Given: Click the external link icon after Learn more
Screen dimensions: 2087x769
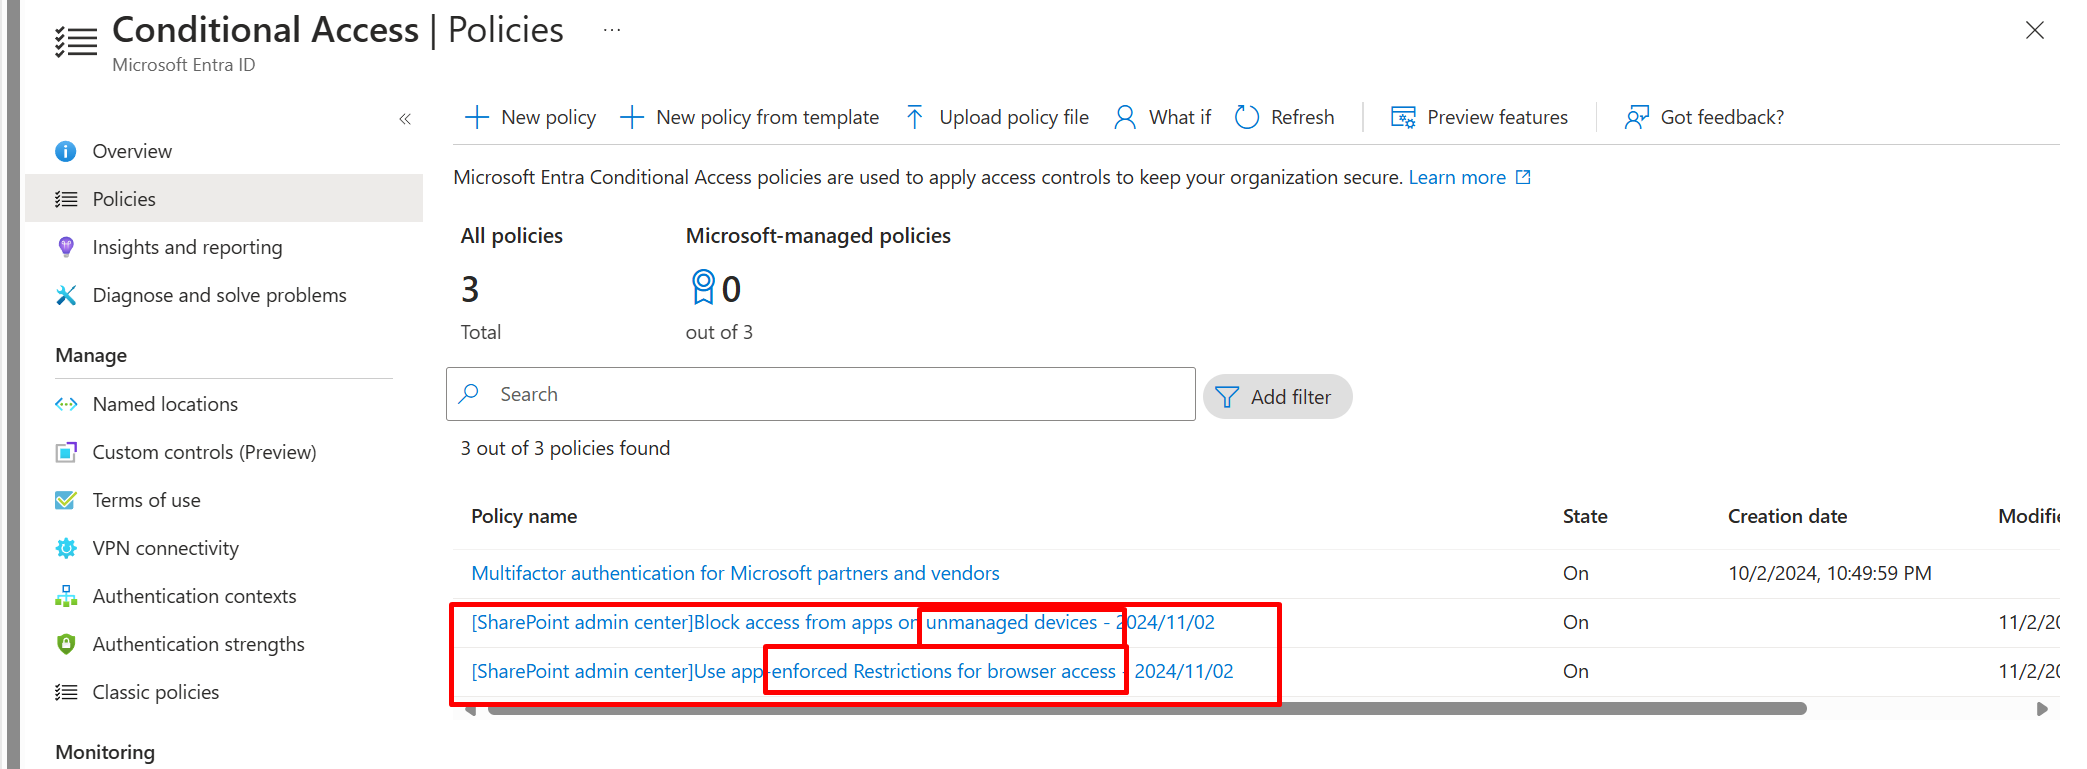Looking at the screenshot, I should point(1523,177).
